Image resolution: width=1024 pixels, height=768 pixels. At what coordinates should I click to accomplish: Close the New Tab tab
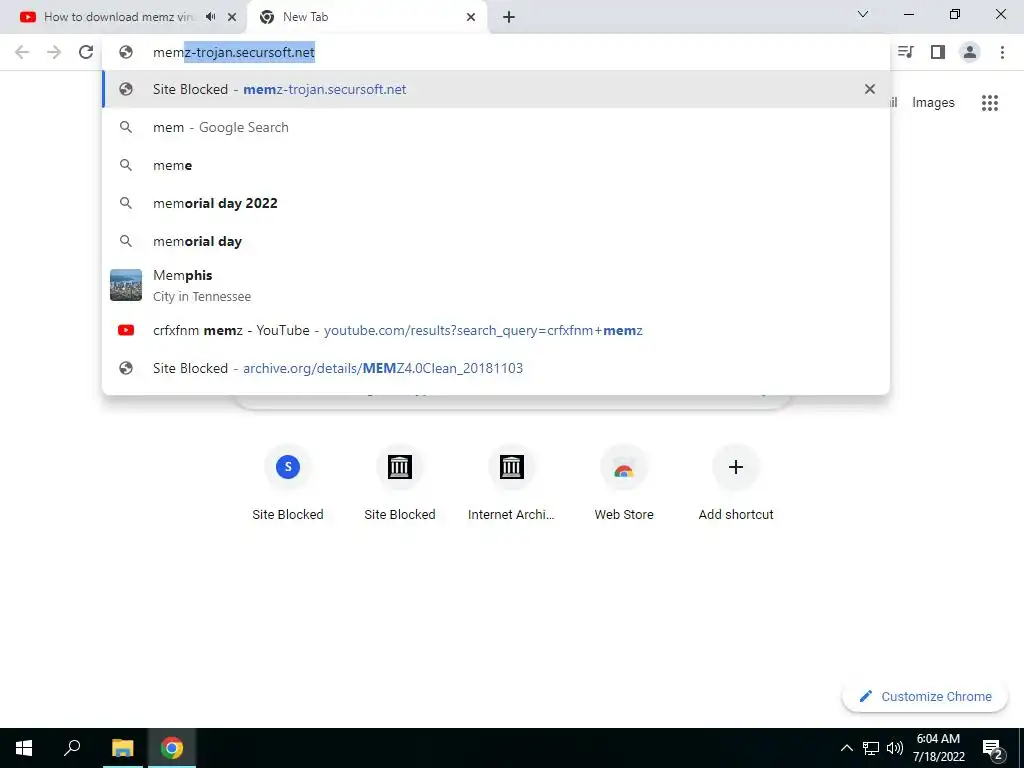point(471,17)
